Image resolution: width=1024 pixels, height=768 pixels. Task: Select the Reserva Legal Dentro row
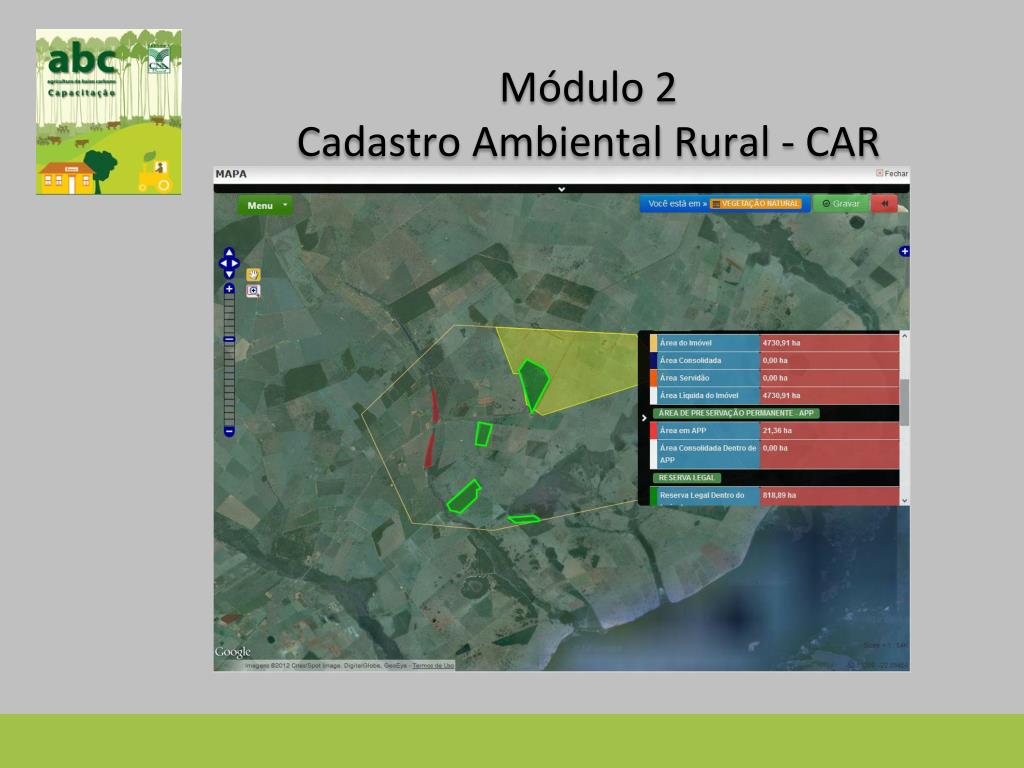pyautogui.click(x=775, y=496)
